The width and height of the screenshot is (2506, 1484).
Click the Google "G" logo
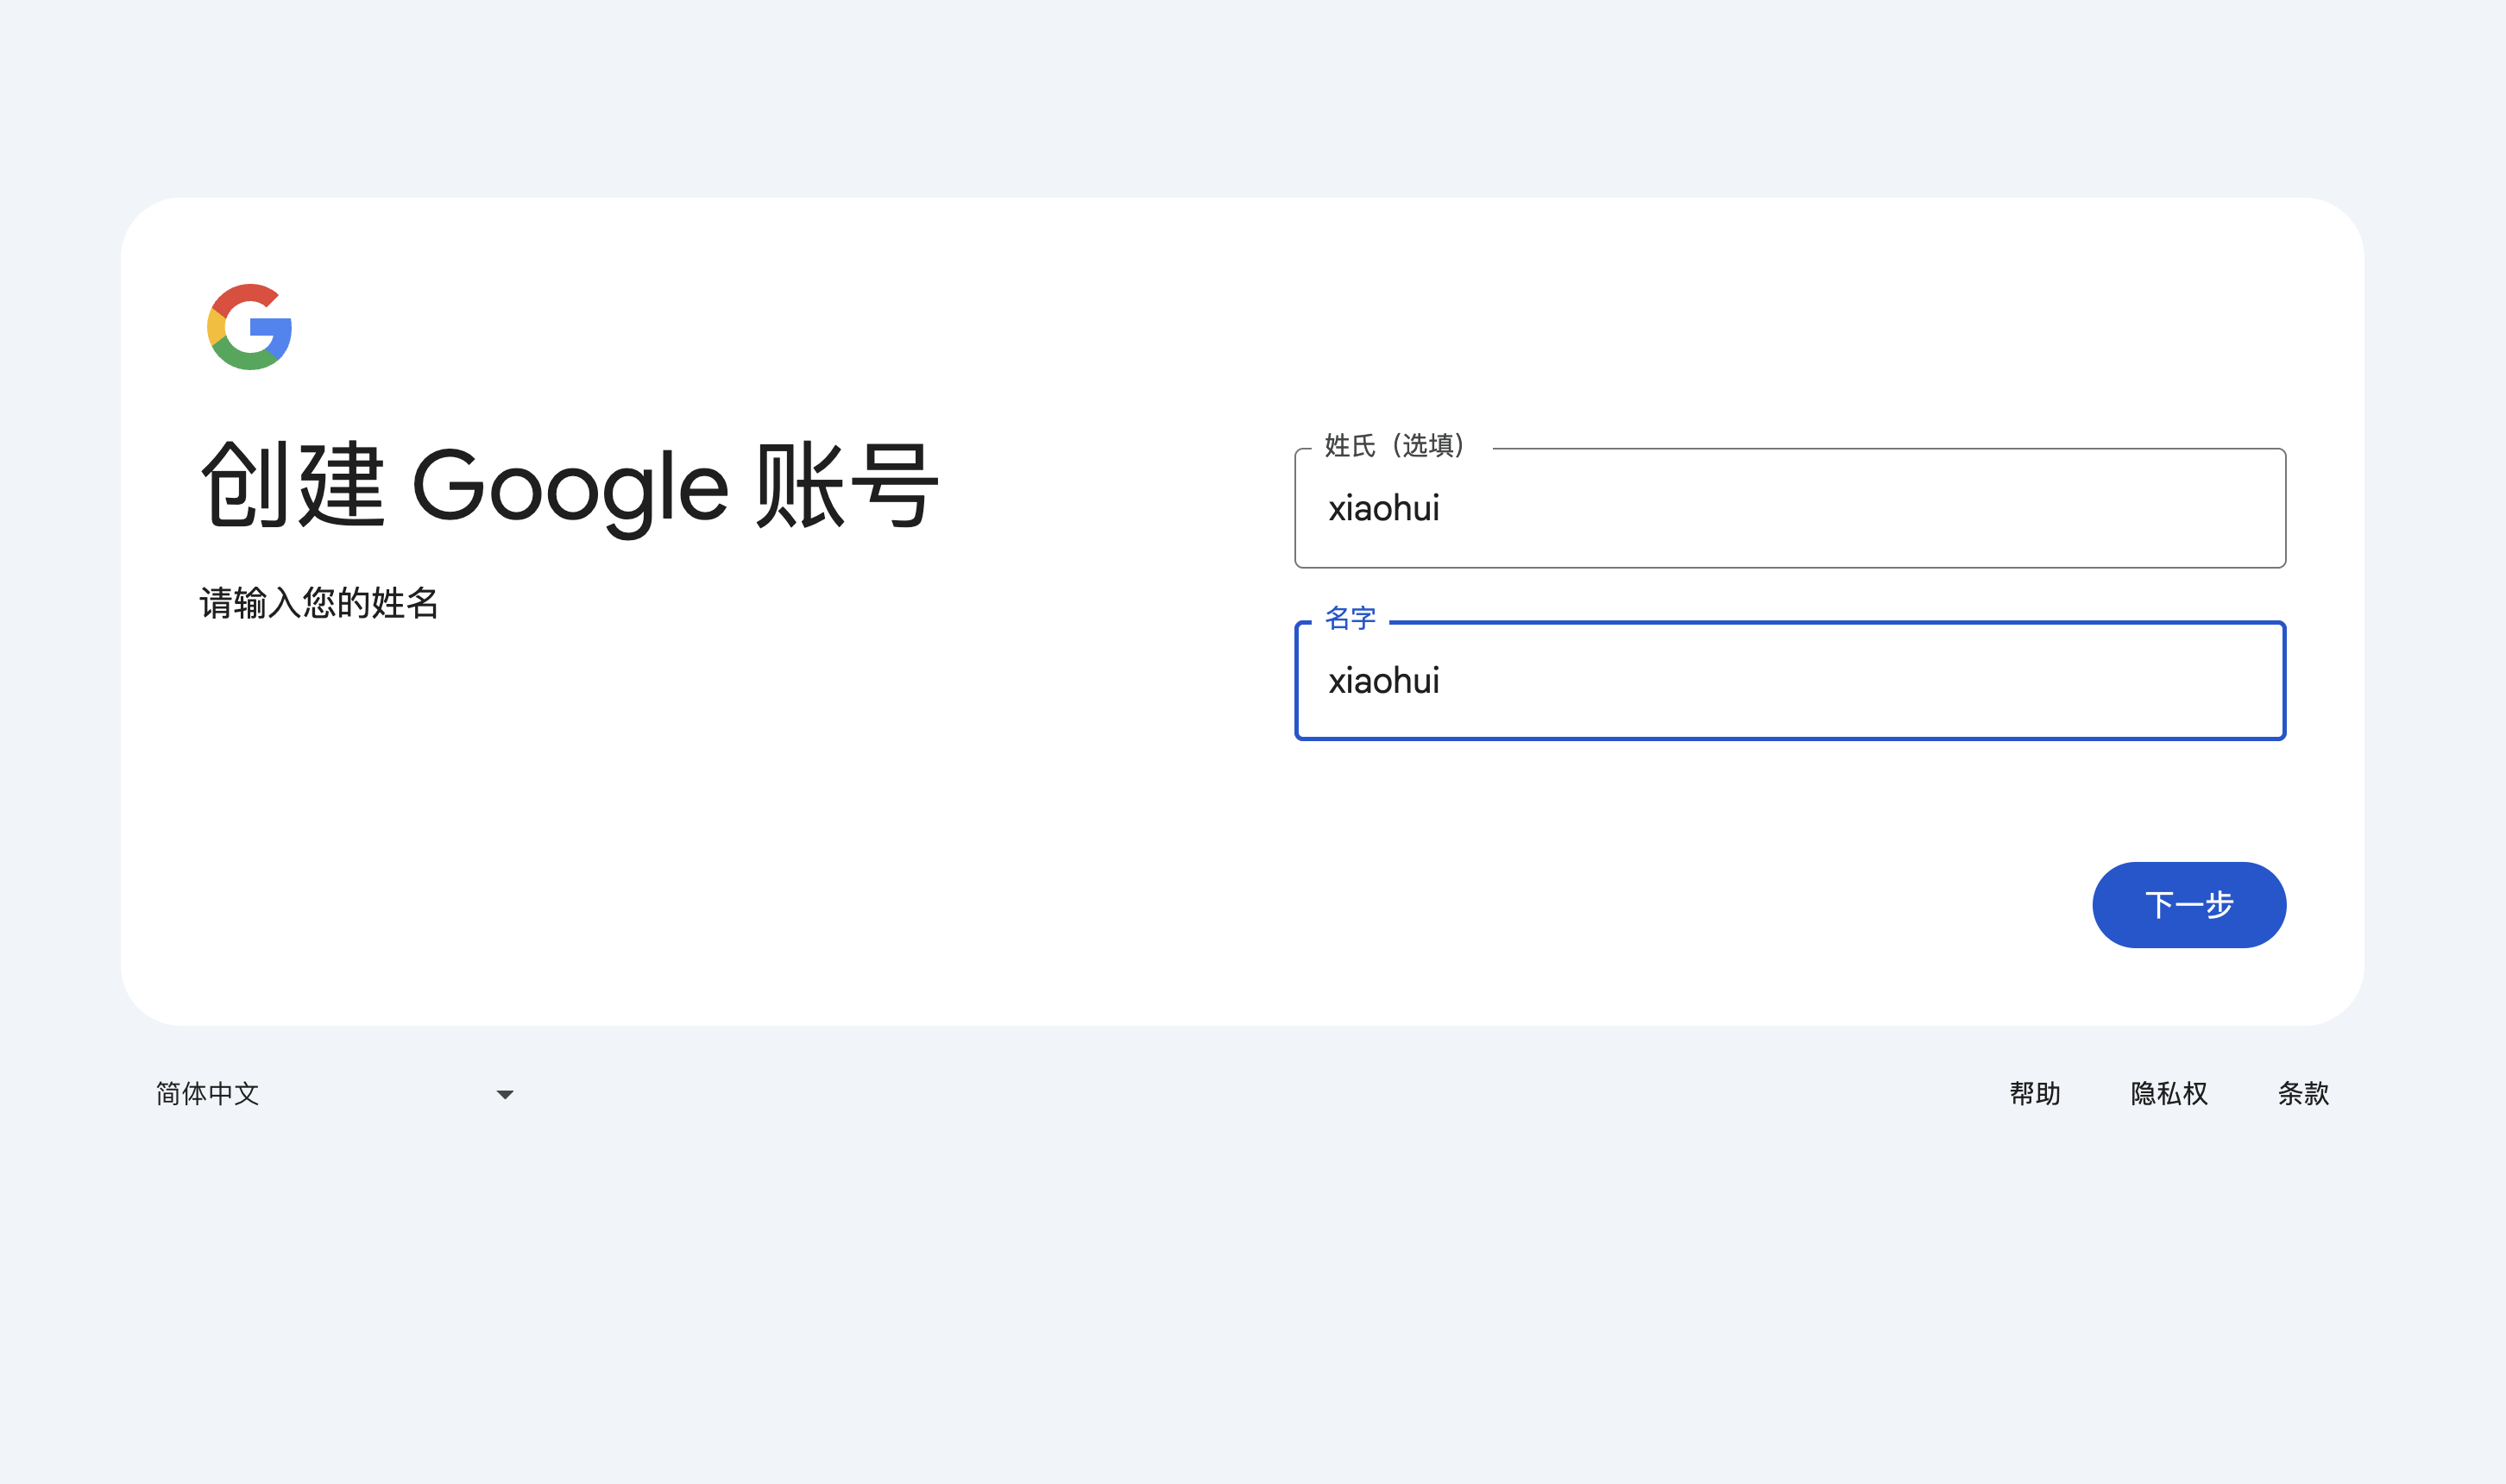click(x=249, y=327)
